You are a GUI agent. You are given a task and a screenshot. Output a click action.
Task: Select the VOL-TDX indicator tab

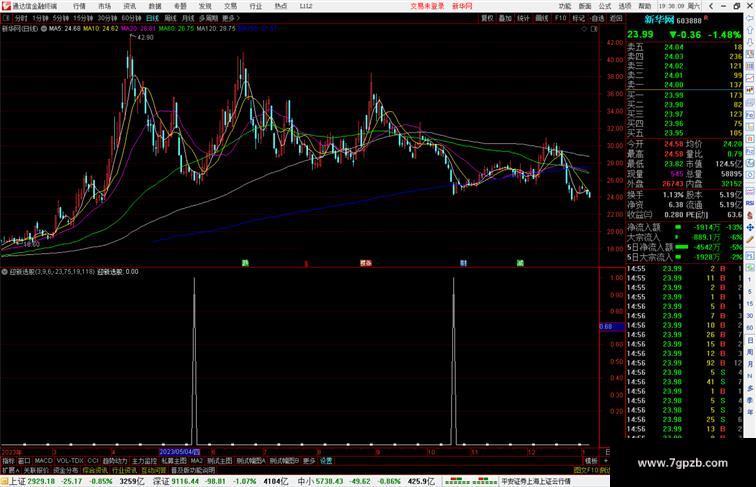click(70, 461)
